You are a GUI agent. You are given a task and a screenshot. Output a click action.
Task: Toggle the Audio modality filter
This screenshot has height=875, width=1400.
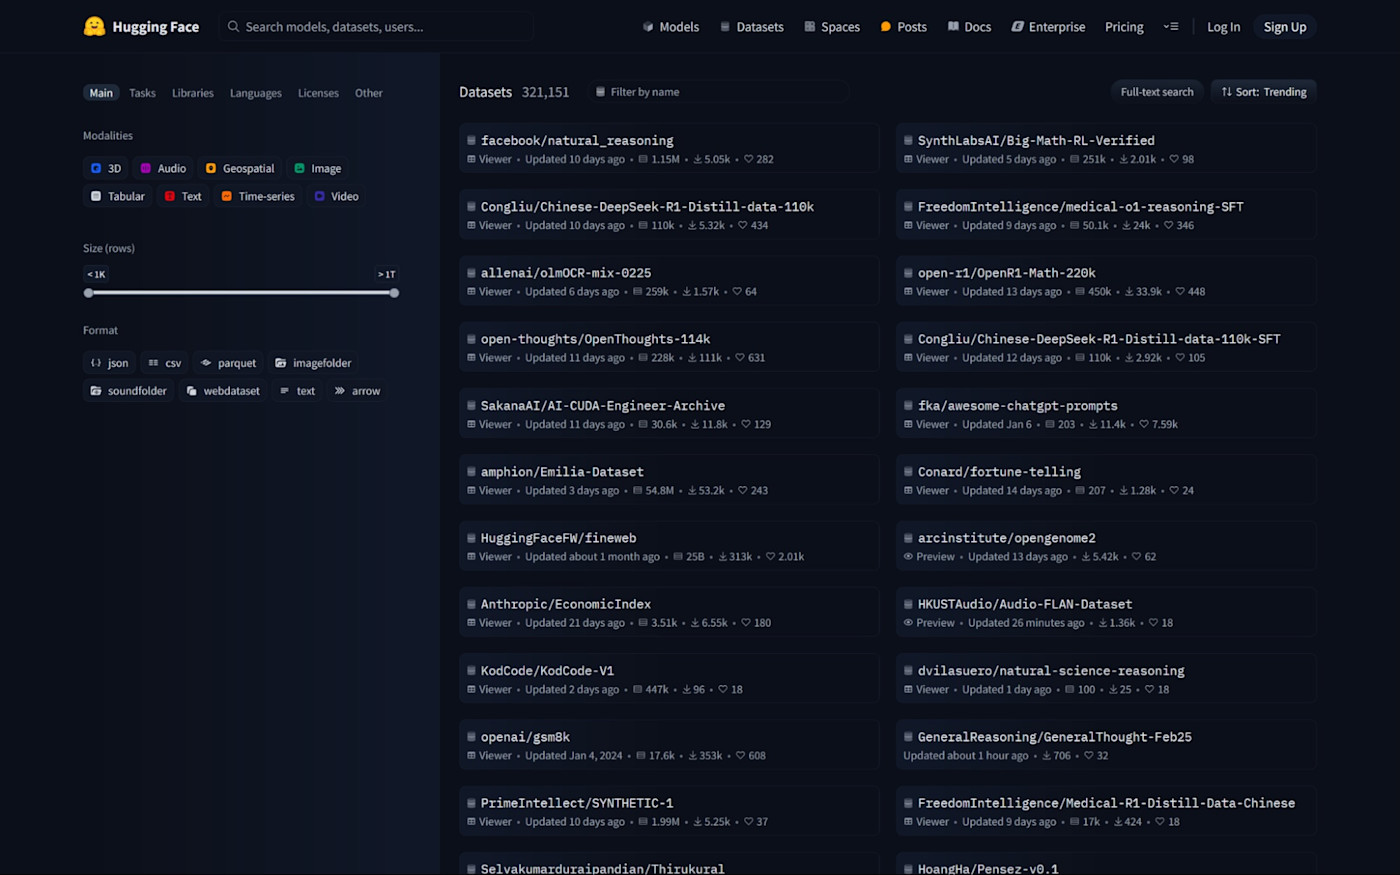163,168
